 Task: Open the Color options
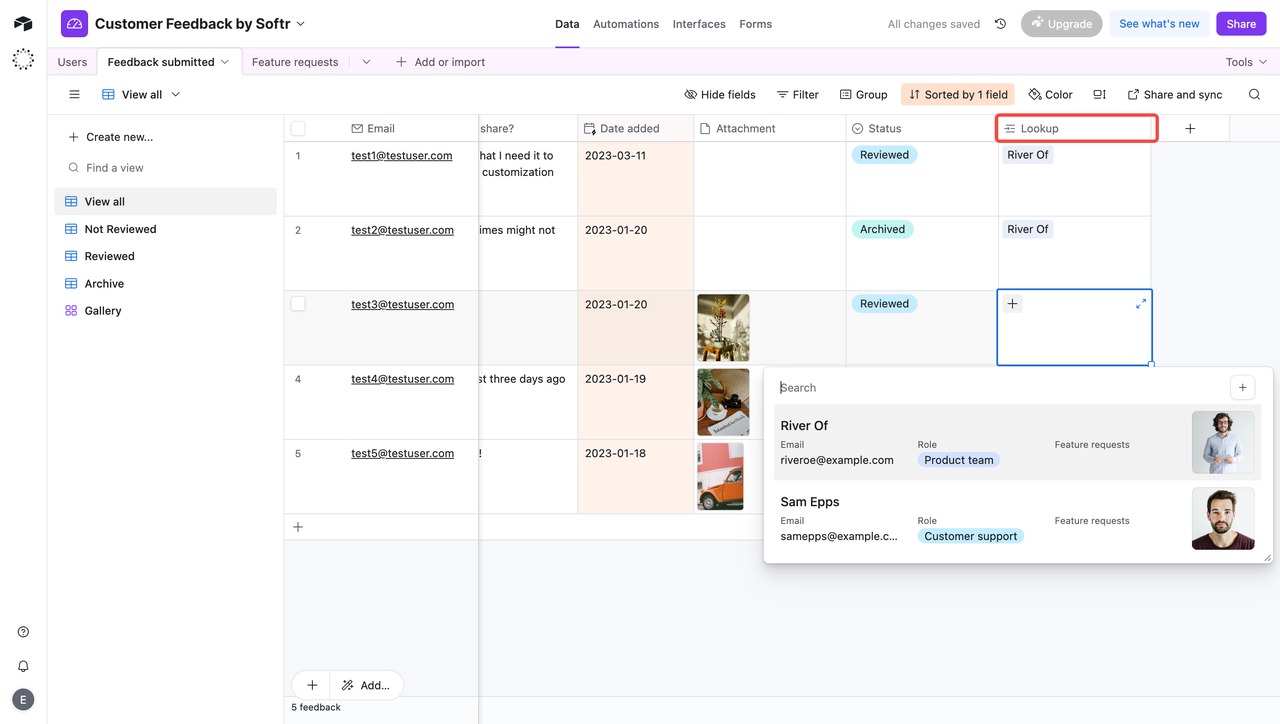[1049, 94]
